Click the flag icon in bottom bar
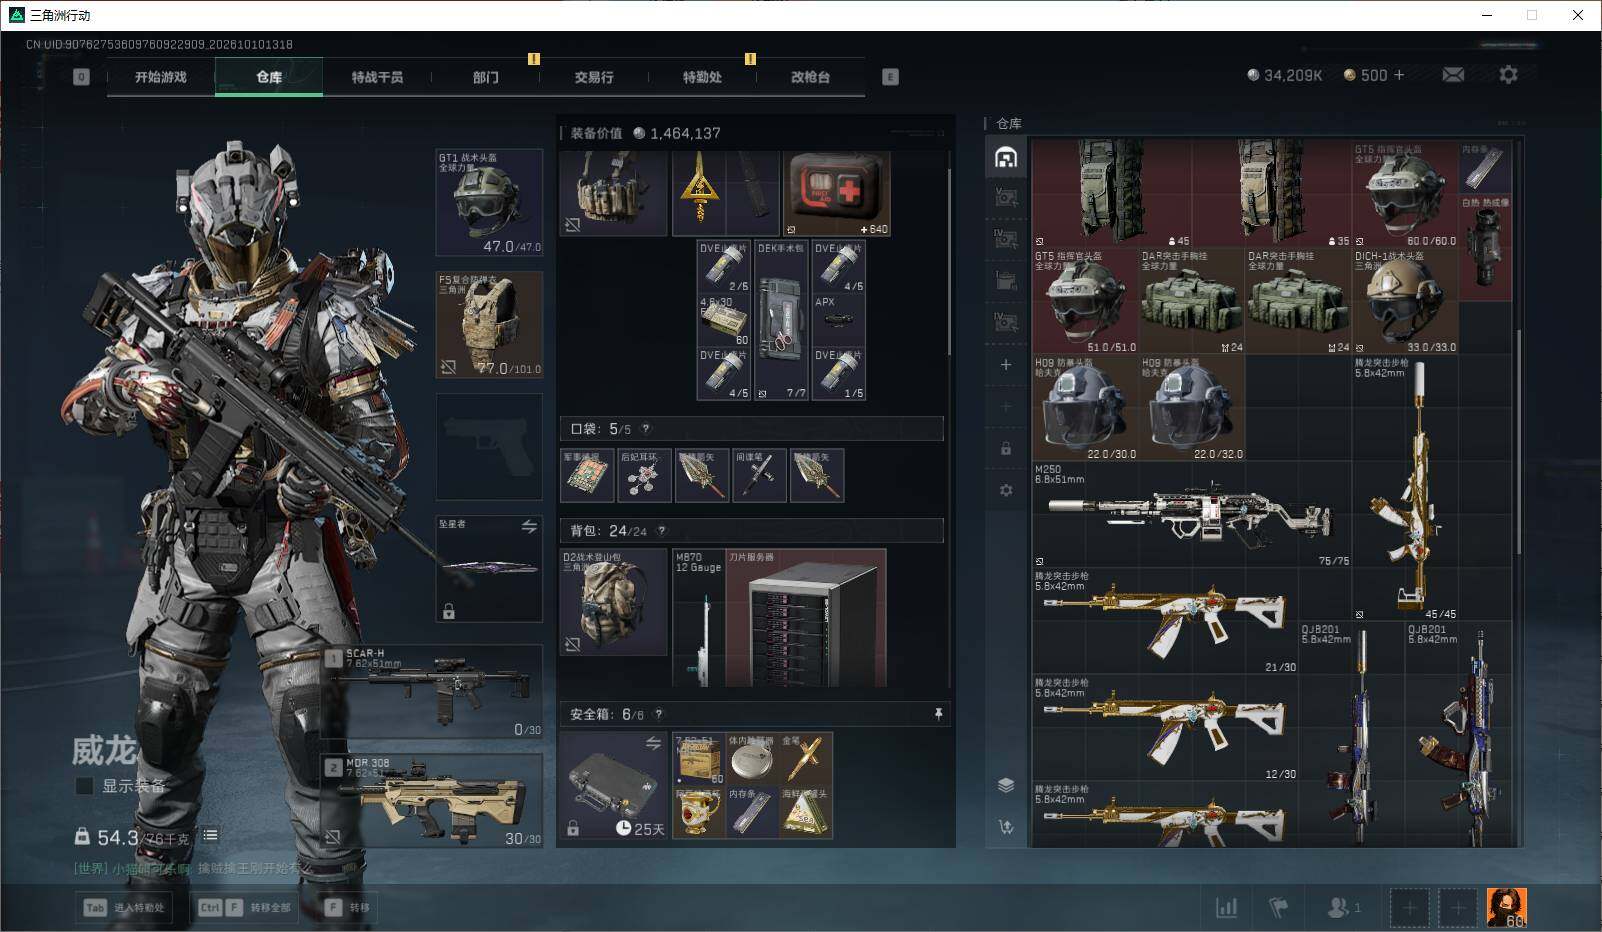The height and width of the screenshot is (932, 1602). [x=1278, y=907]
